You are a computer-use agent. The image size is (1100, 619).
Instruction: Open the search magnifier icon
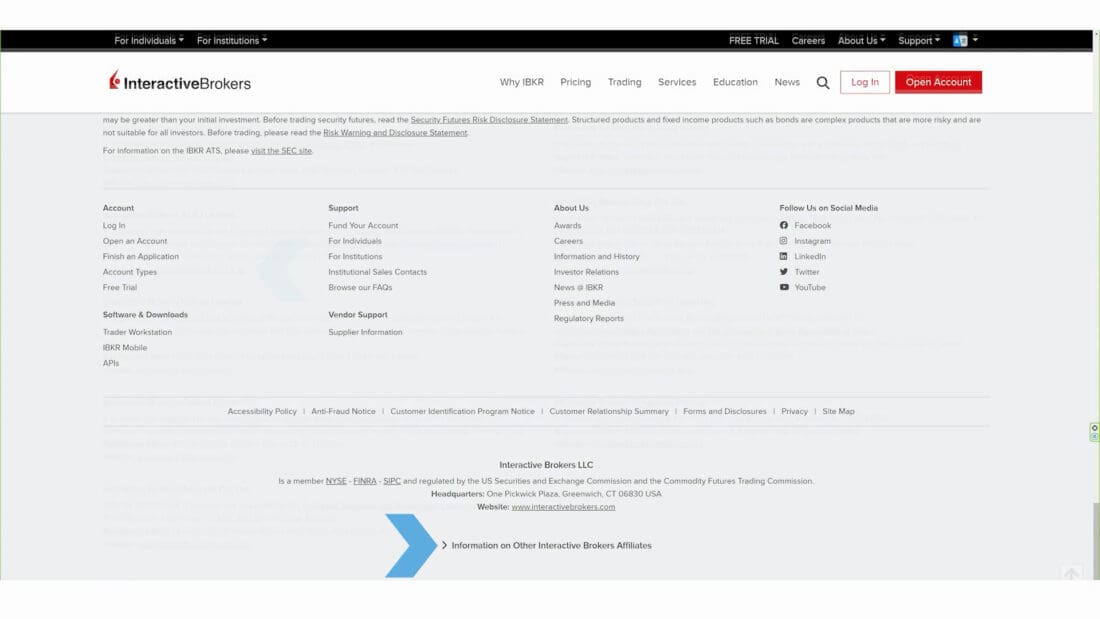pos(822,83)
